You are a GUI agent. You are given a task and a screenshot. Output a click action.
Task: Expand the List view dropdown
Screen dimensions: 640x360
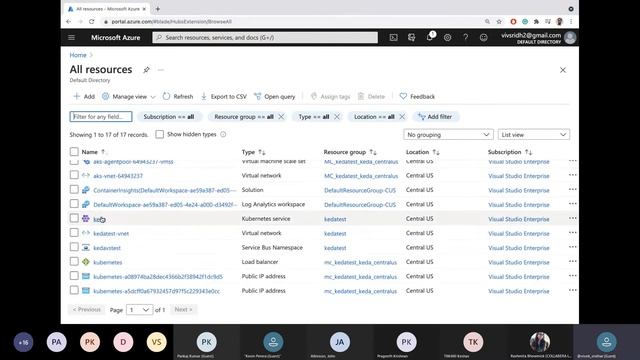point(533,135)
